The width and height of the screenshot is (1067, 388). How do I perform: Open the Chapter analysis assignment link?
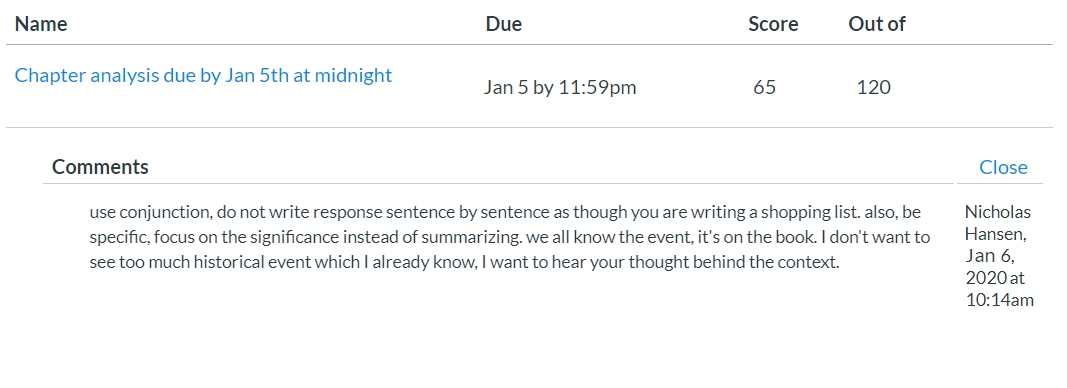pos(203,76)
